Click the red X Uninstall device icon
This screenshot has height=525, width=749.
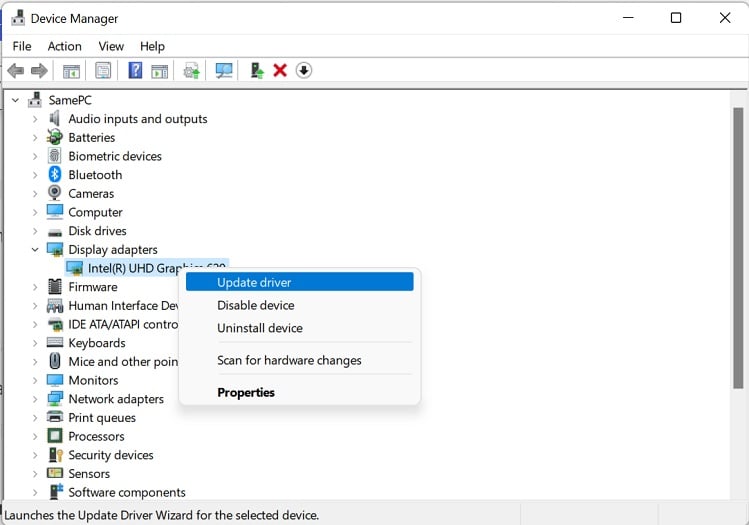pyautogui.click(x=280, y=71)
